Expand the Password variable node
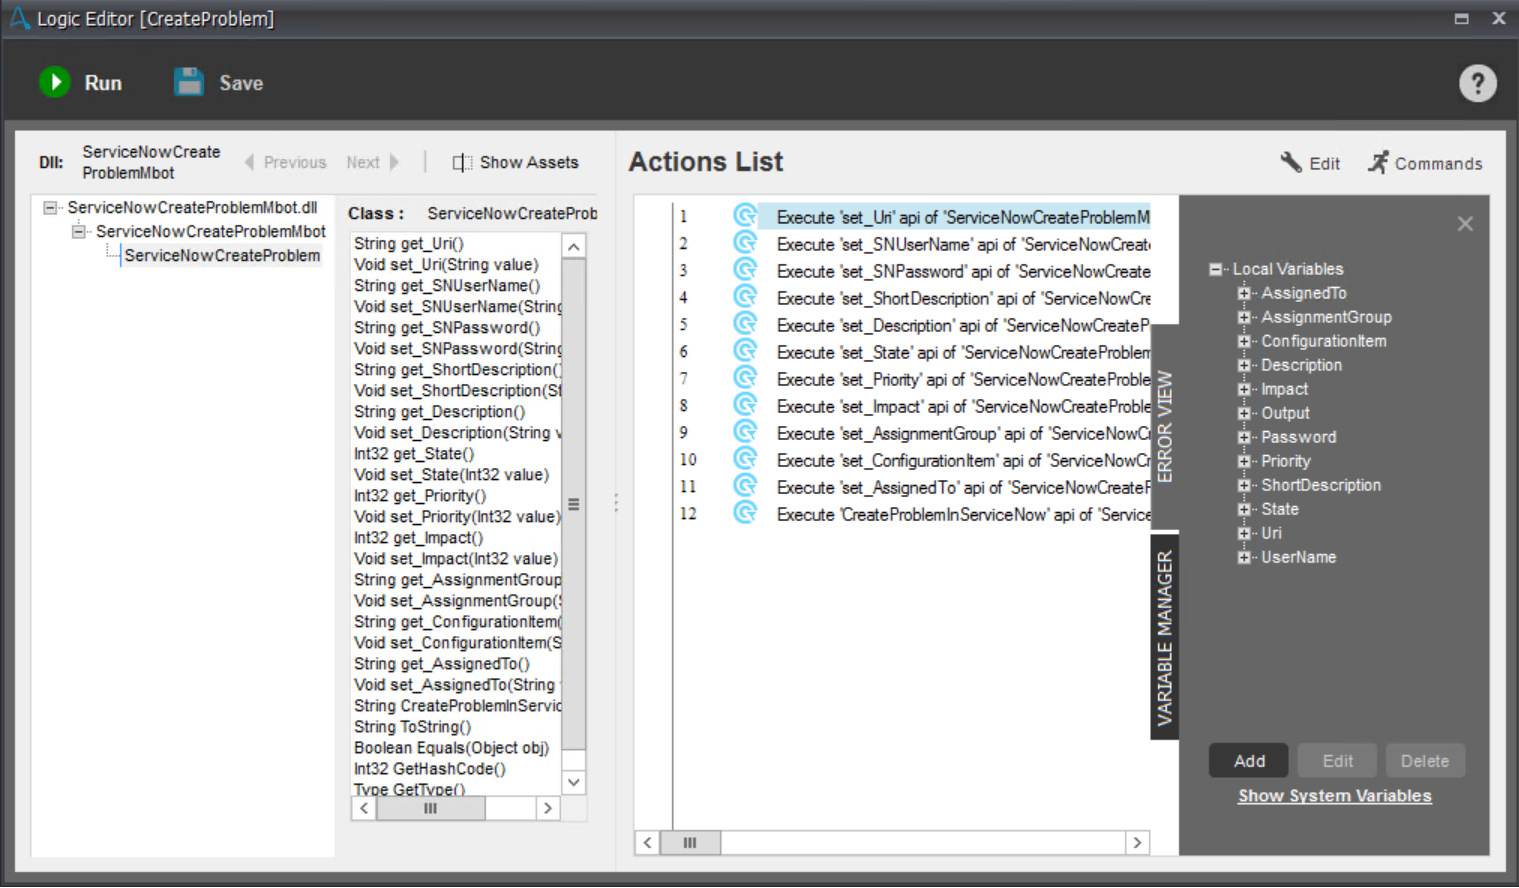1519x888 pixels. (1244, 437)
